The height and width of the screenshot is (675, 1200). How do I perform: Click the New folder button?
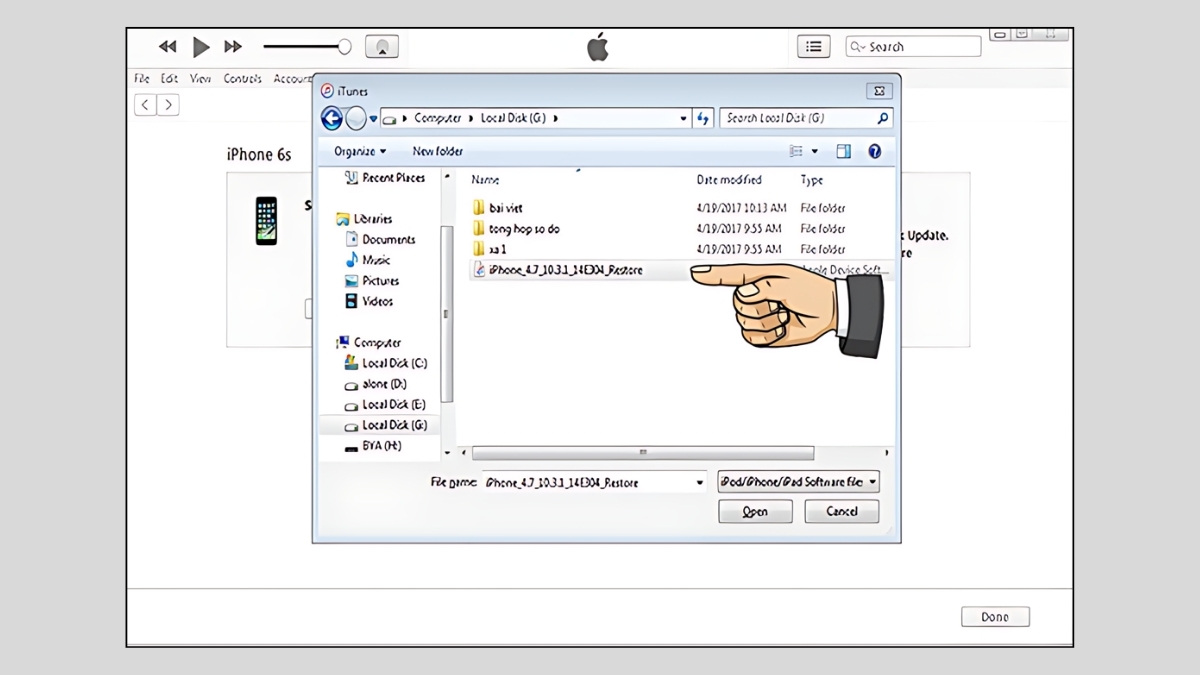(x=438, y=151)
